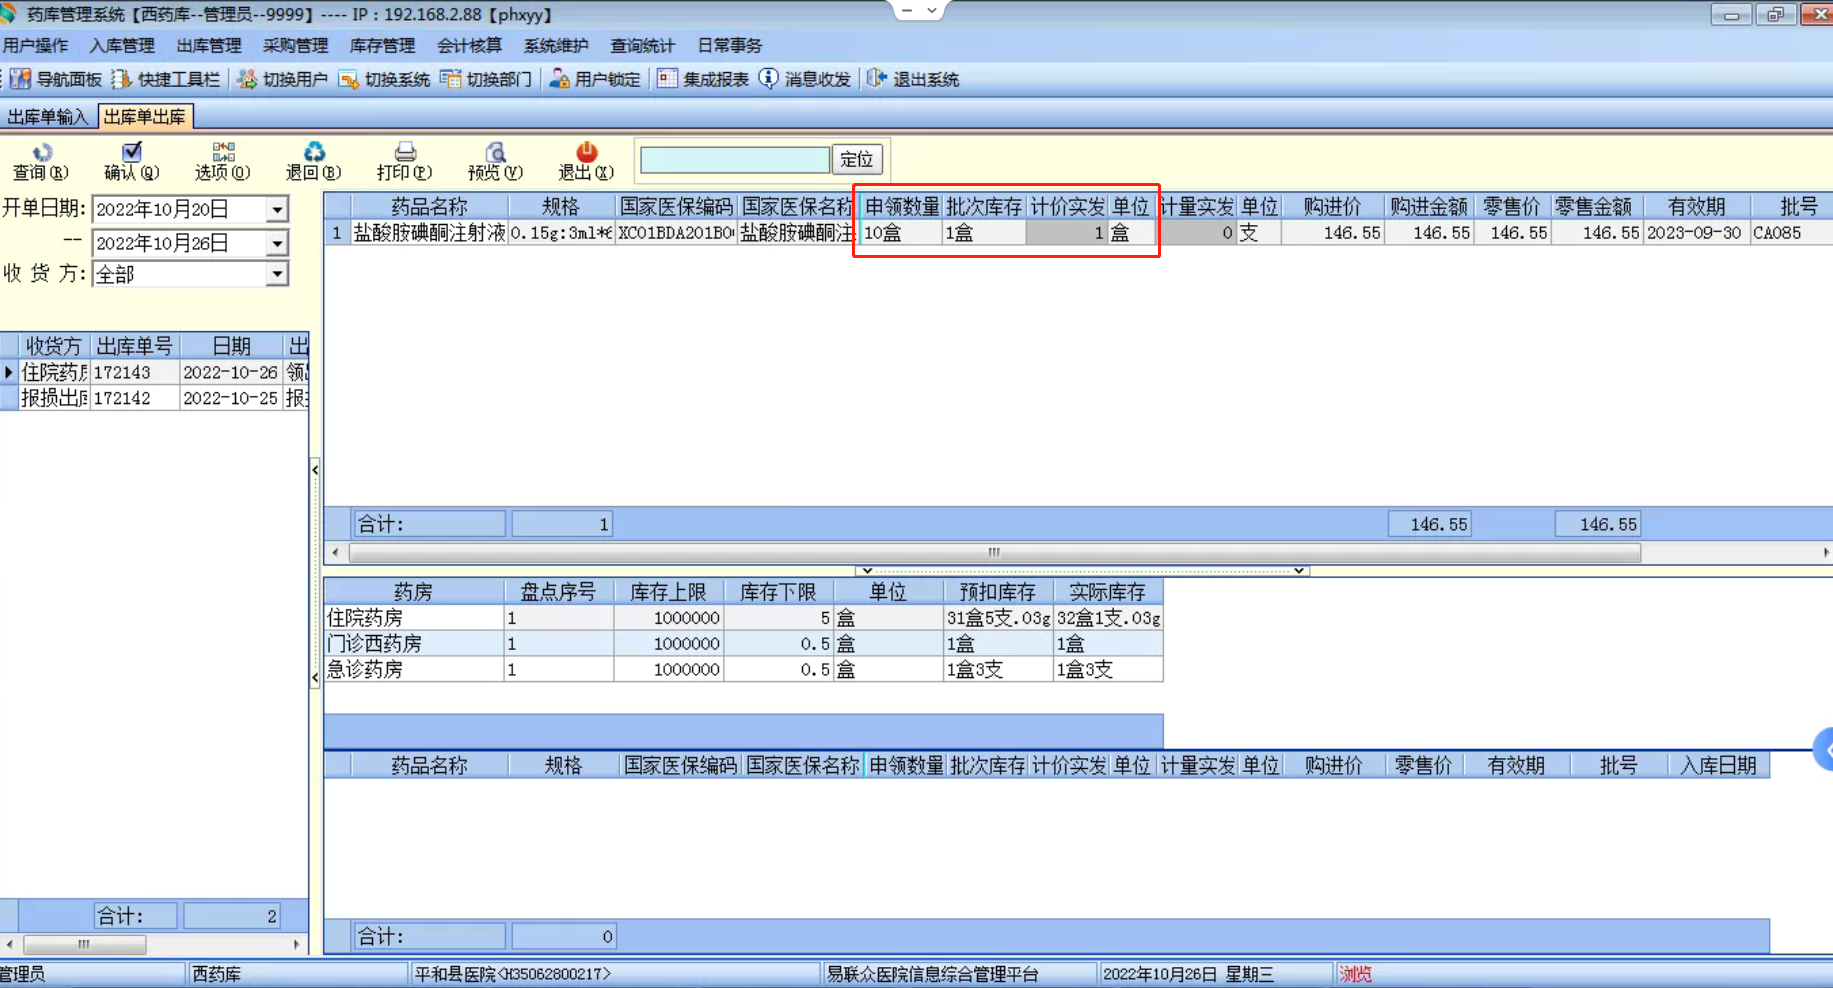Confirm the outbound order with 确认(Q)
This screenshot has height=988, width=1833.
(x=132, y=162)
